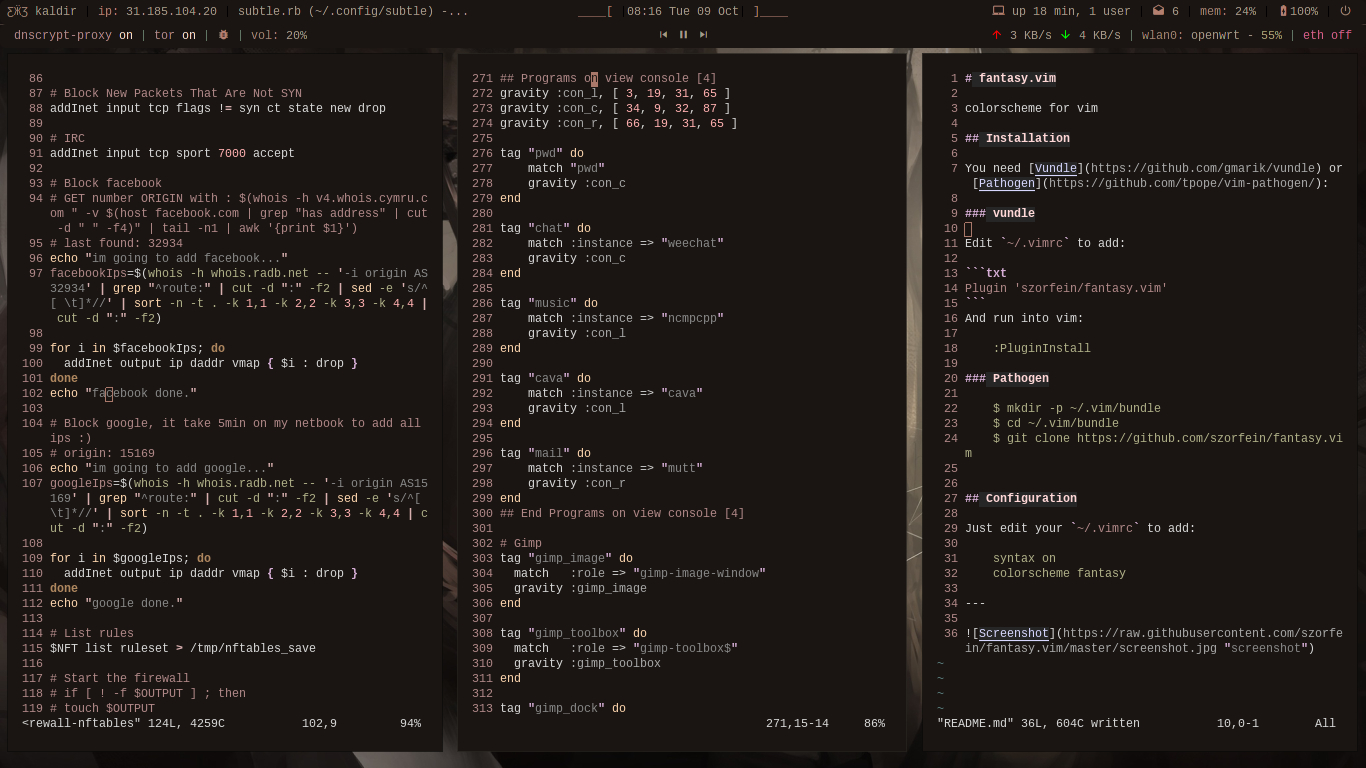This screenshot has height=768, width=1366.
Task: Click the green download arrow icon
Action: (x=1065, y=35)
